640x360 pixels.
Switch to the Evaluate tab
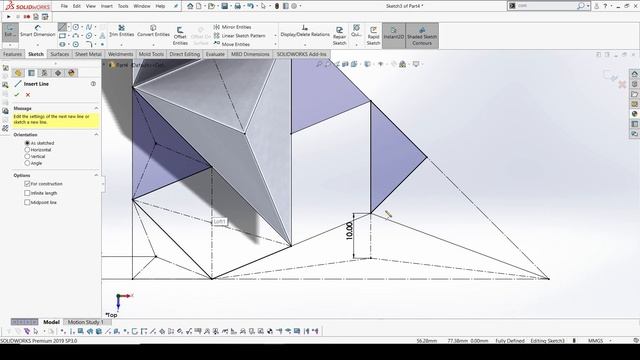[215, 54]
